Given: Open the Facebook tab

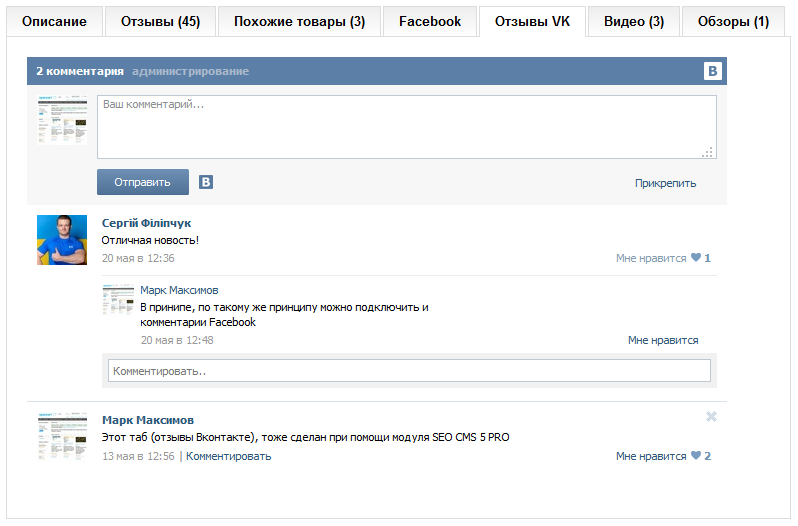Looking at the screenshot, I should pyautogui.click(x=430, y=21).
